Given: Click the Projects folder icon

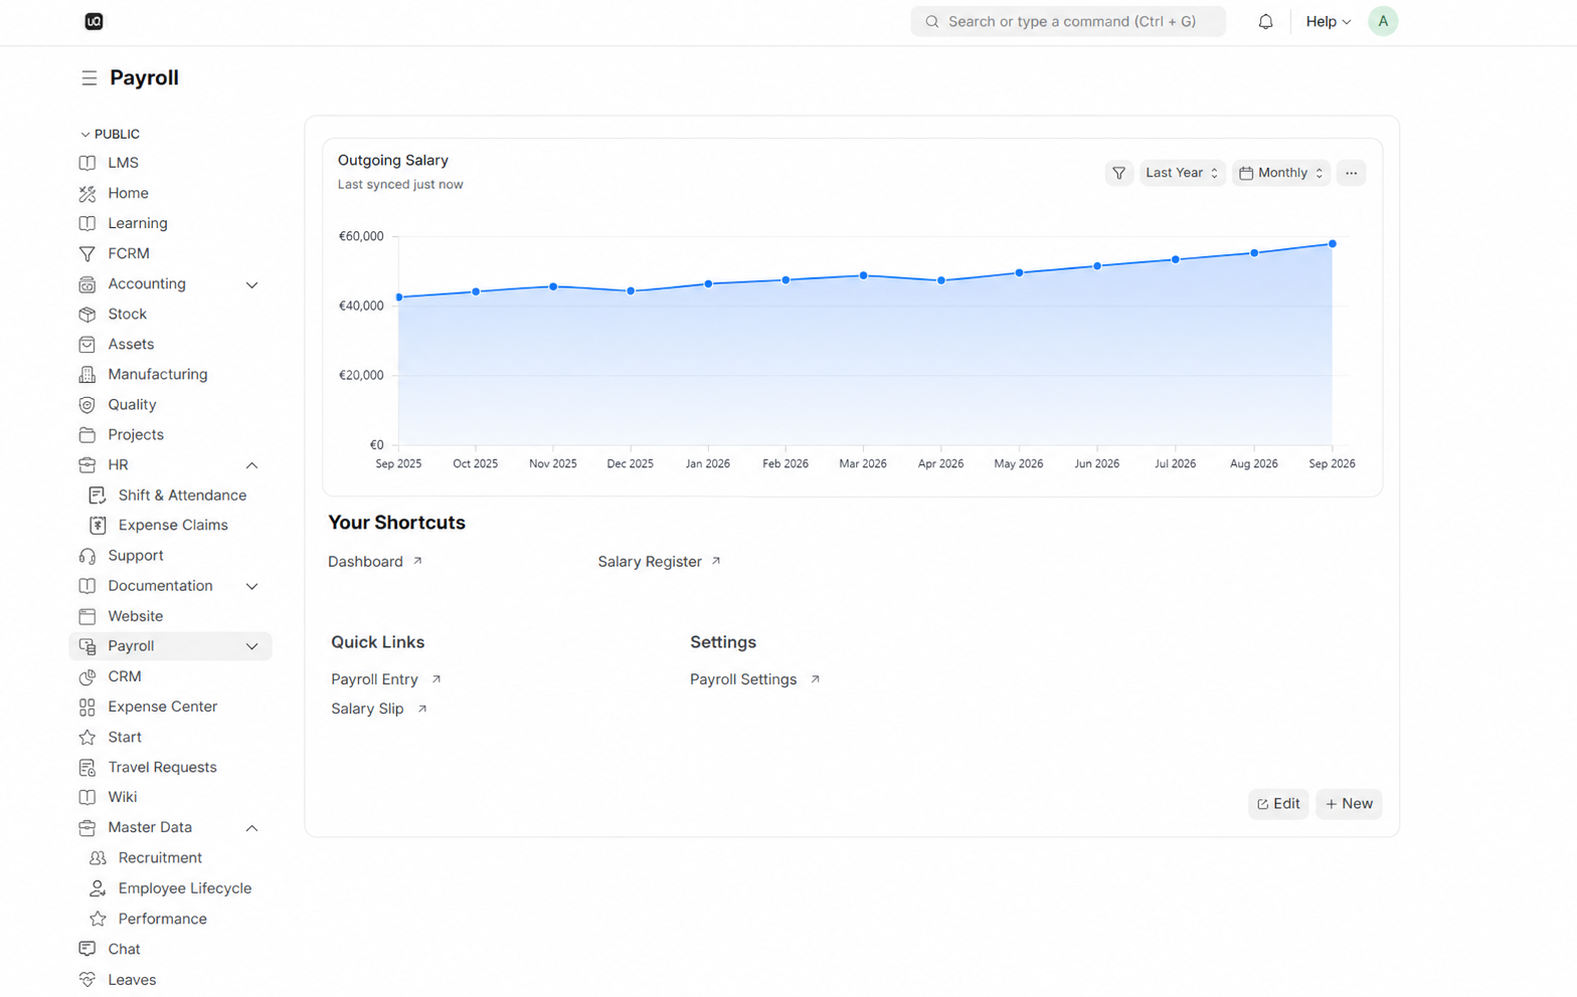Looking at the screenshot, I should click(x=87, y=435).
